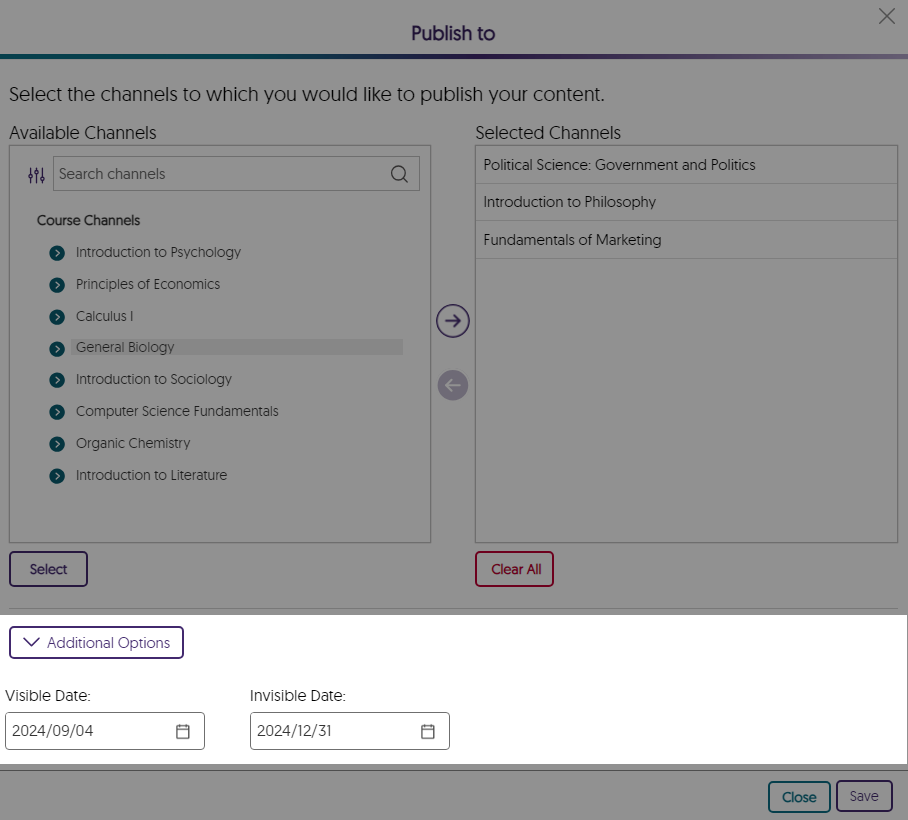This screenshot has width=908, height=820.
Task: Click the right arrow to add a channel
Action: 452,320
